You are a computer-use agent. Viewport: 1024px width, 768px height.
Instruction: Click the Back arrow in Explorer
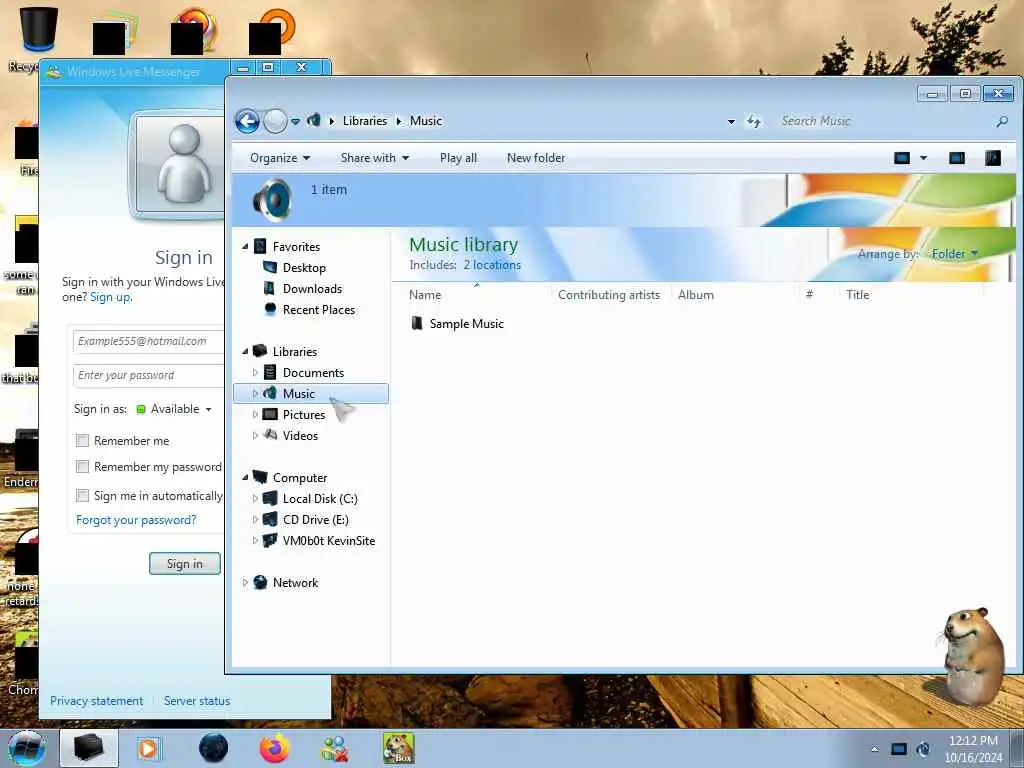[x=247, y=121]
